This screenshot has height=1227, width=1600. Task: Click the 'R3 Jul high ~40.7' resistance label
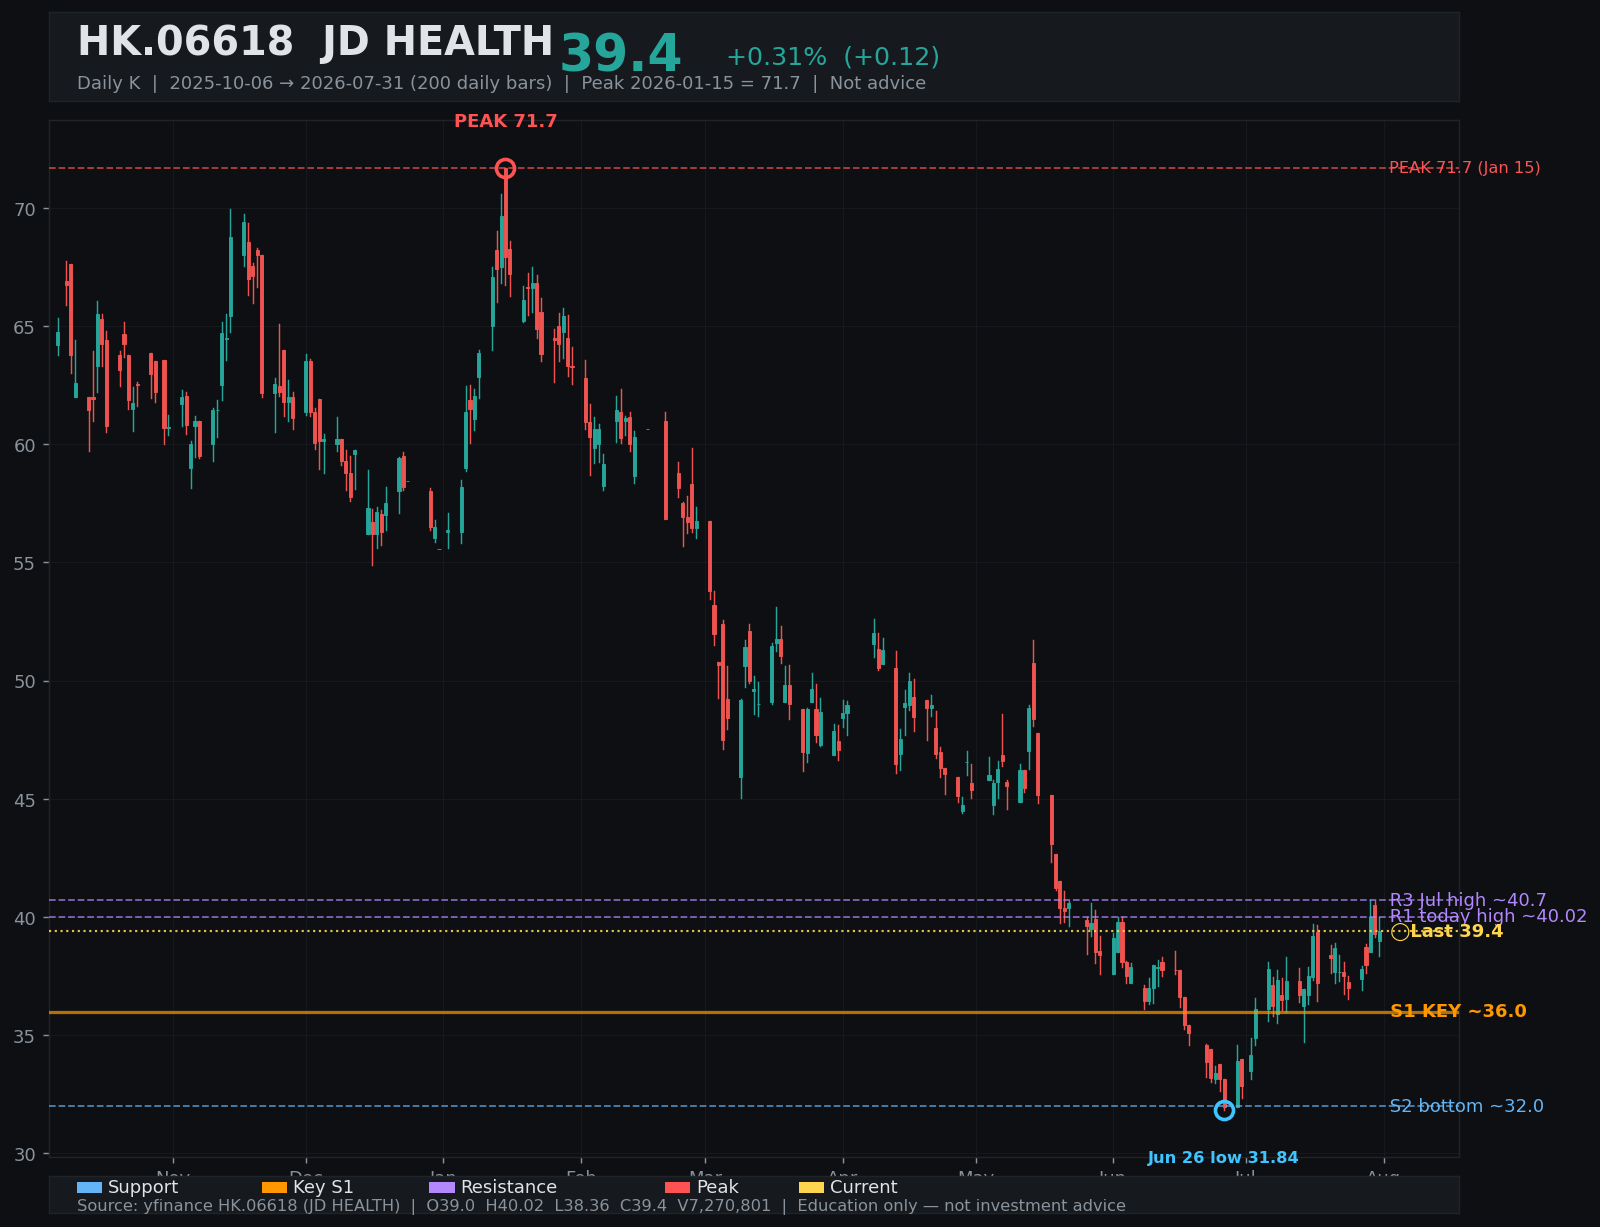pos(1468,900)
